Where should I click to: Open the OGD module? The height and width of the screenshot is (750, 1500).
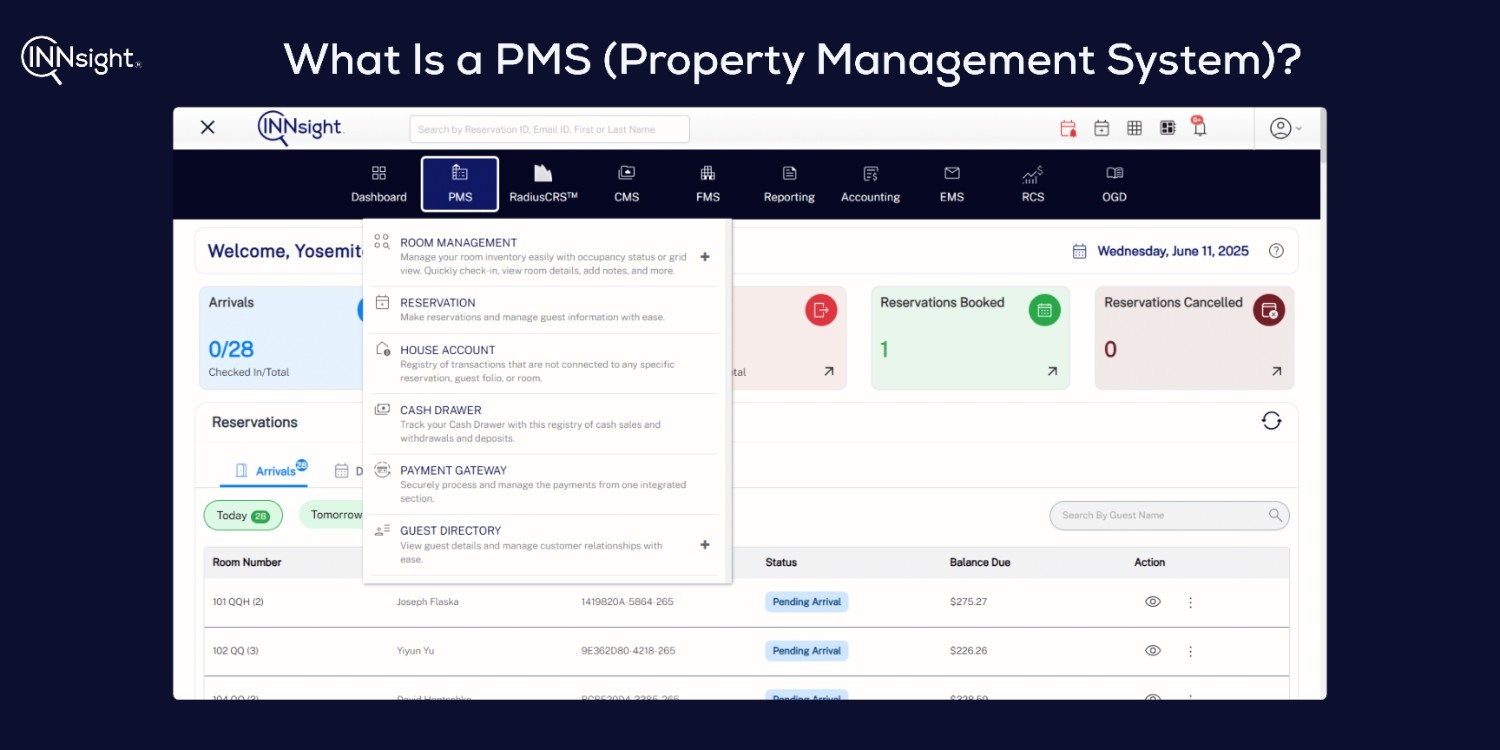[1114, 184]
